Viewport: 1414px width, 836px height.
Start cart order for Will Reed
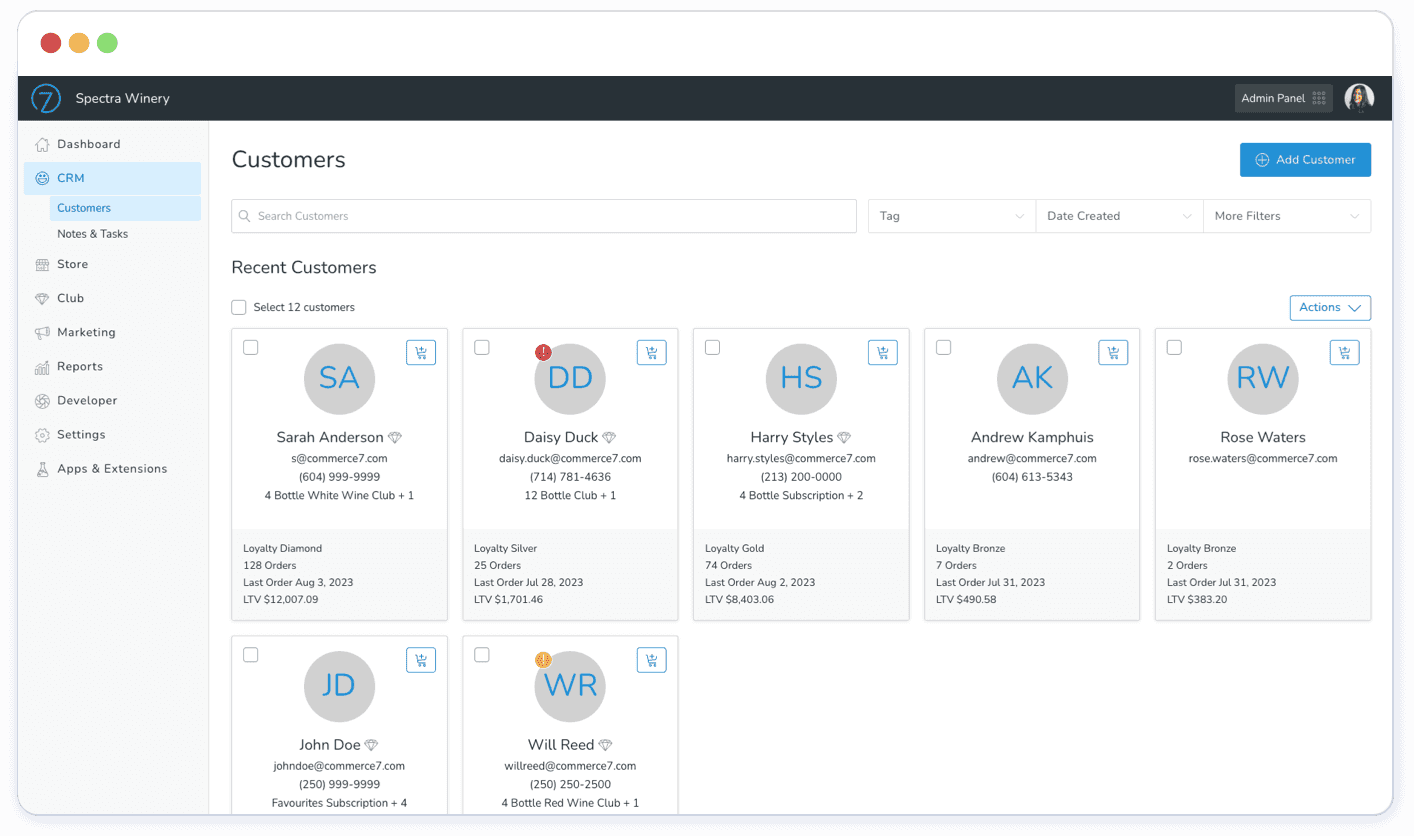652,660
